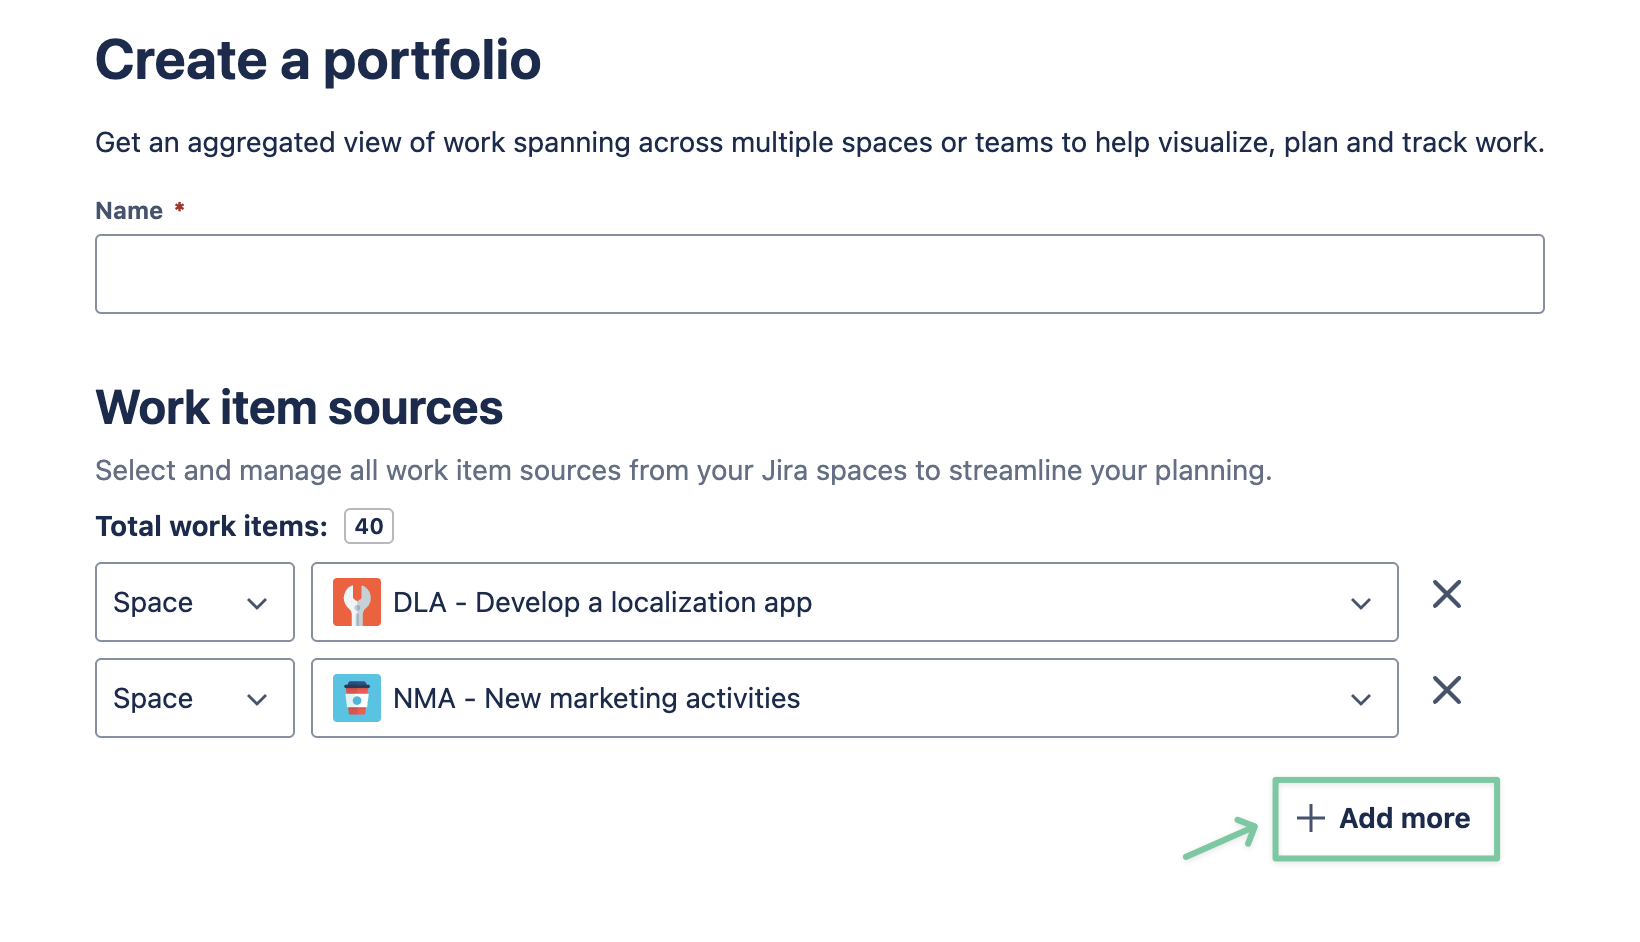This screenshot has height=942, width=1640.
Task: Select the 'DLA - Develop a localization app' text
Action: [602, 602]
